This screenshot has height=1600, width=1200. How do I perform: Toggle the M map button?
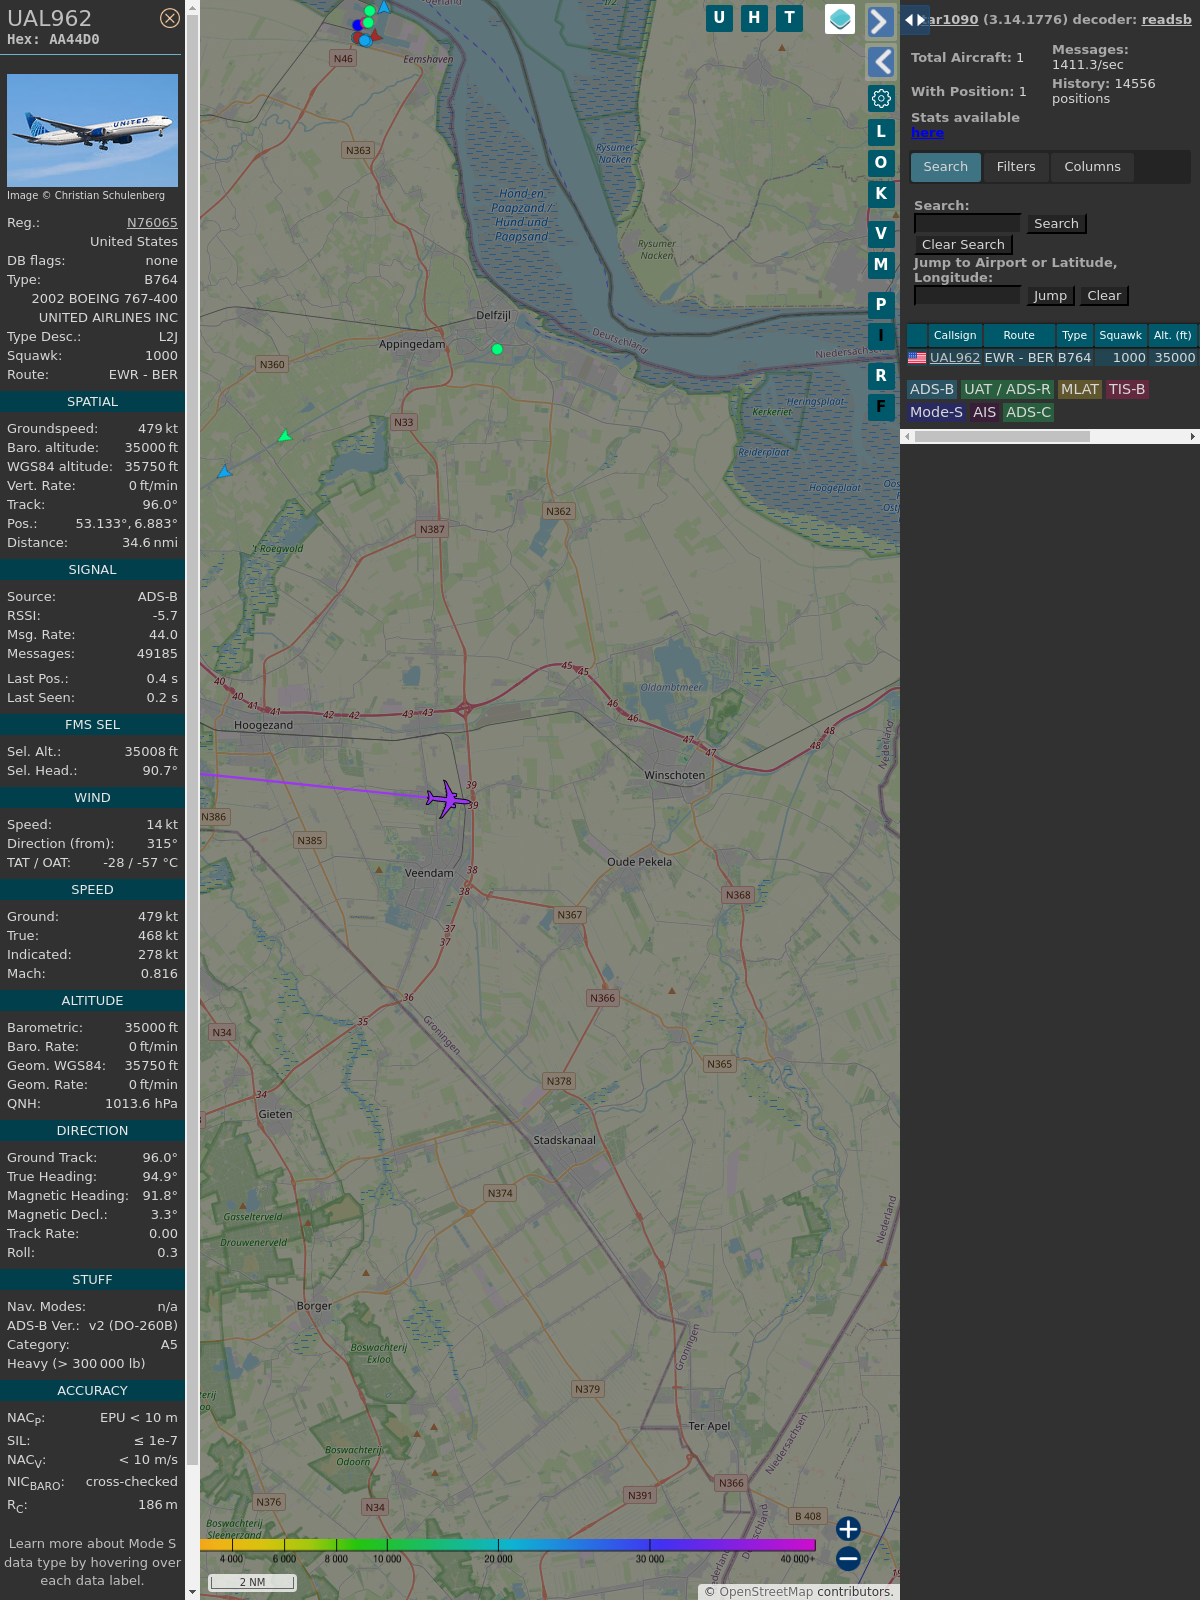coord(881,264)
